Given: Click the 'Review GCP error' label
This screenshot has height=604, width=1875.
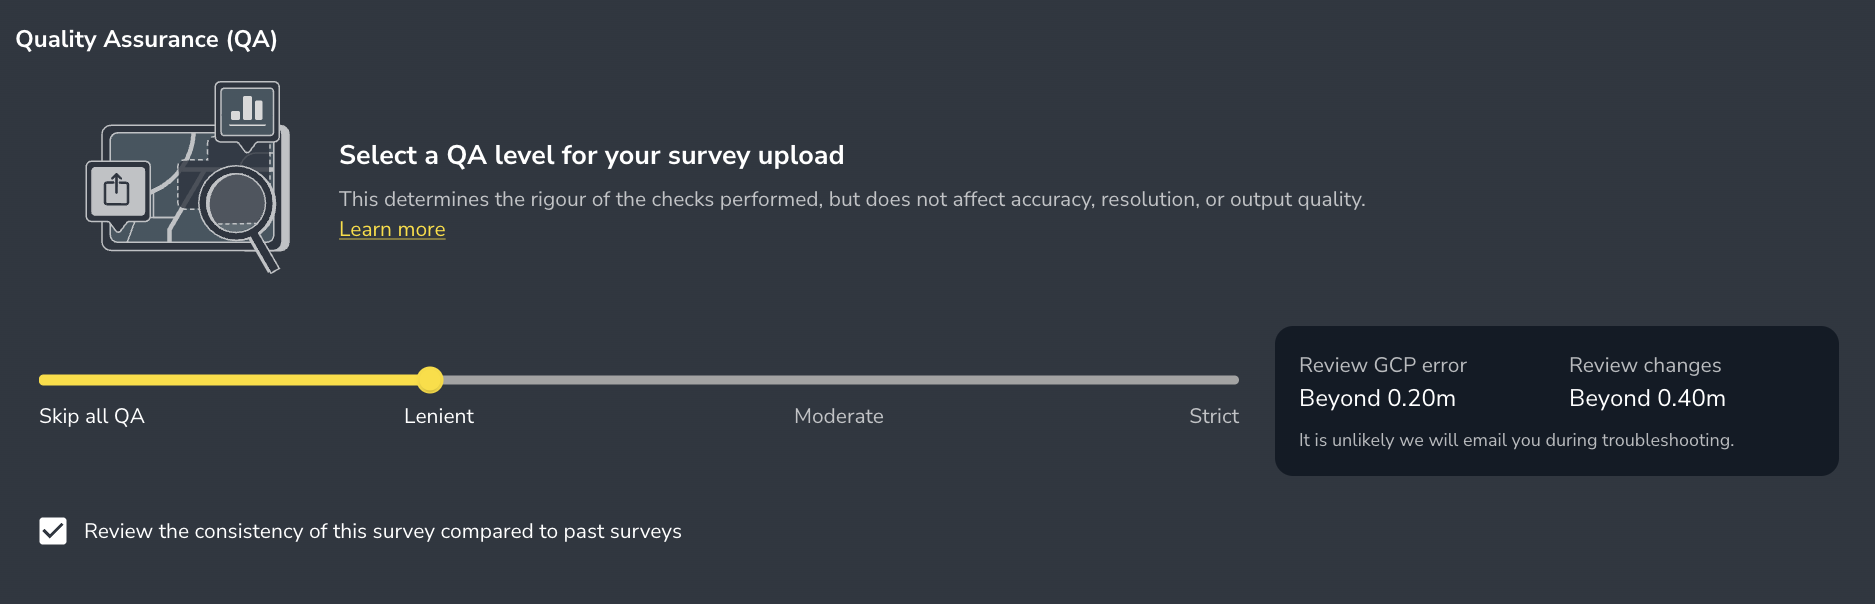Looking at the screenshot, I should [x=1382, y=365].
